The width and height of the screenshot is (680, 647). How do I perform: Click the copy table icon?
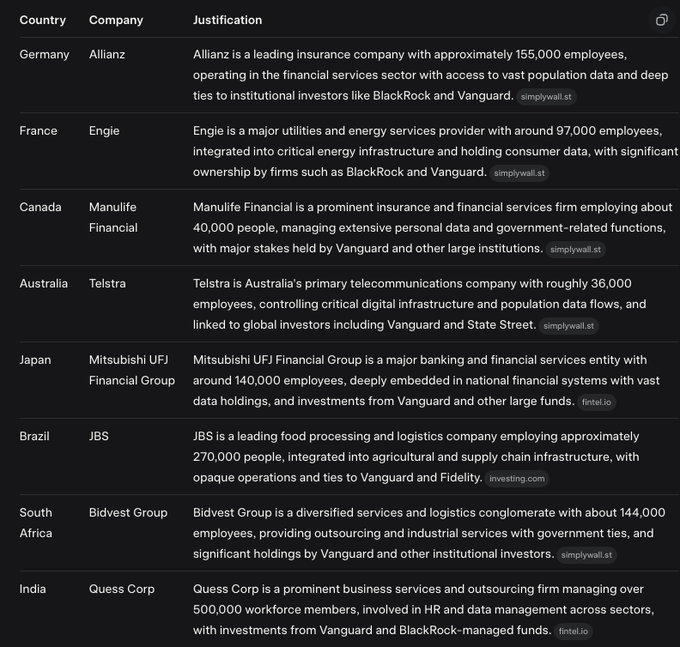[661, 20]
